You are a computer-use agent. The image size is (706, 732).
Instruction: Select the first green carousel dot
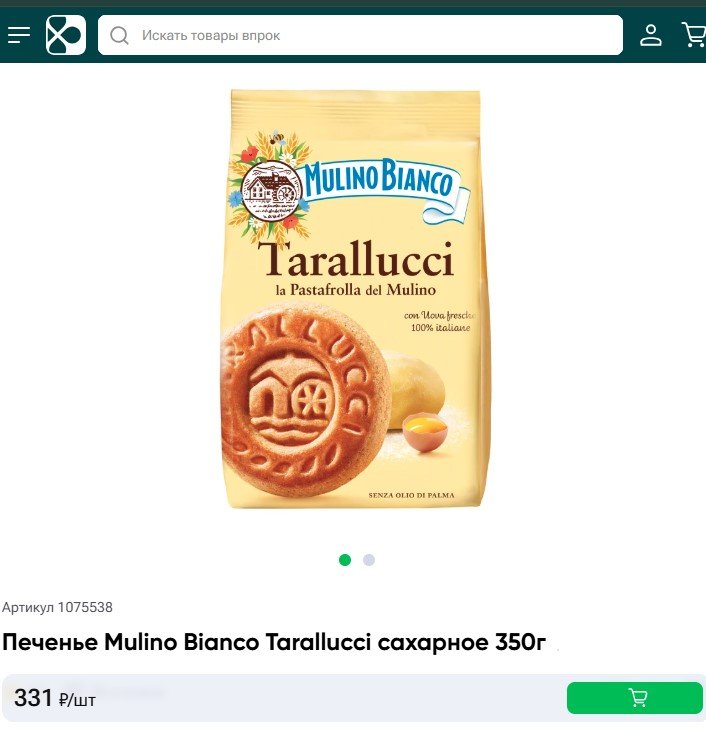(345, 560)
